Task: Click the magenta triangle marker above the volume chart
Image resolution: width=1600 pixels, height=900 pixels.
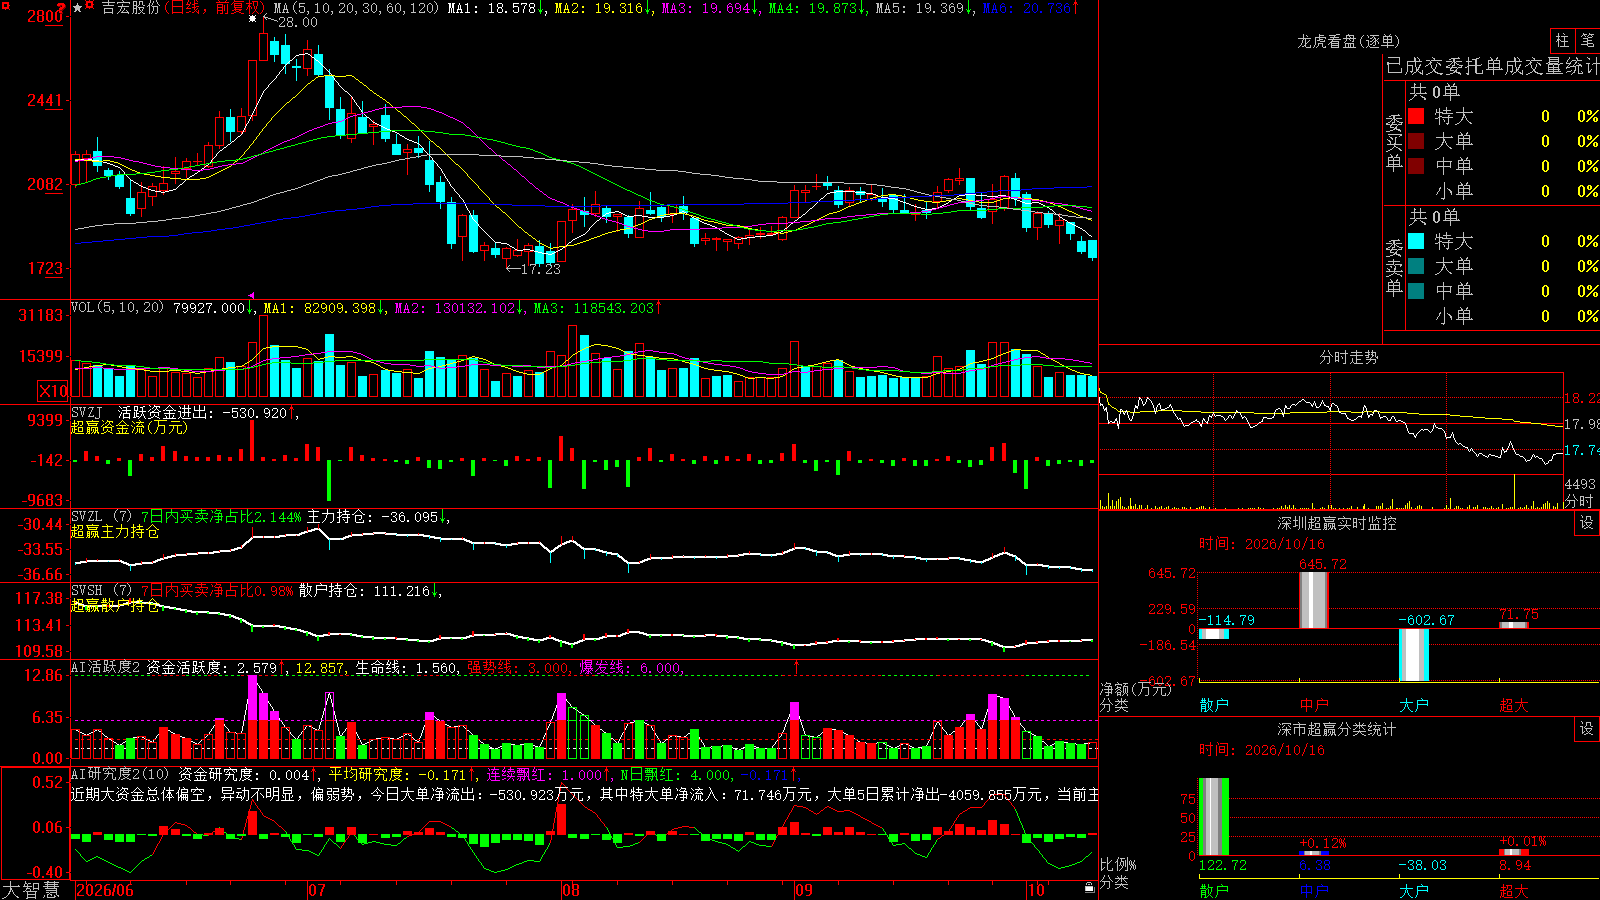Action: (x=251, y=296)
